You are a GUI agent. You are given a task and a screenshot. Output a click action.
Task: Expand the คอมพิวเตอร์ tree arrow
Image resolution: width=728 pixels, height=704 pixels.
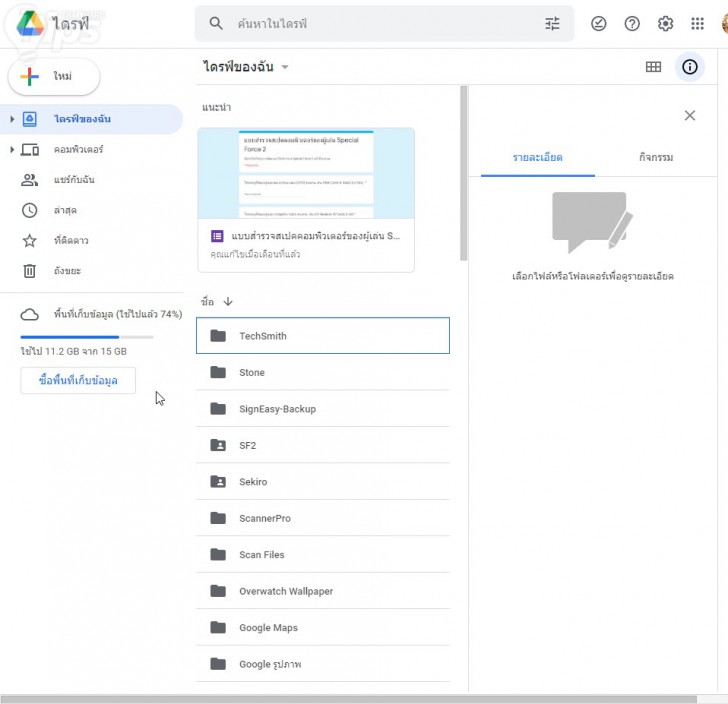(x=12, y=150)
